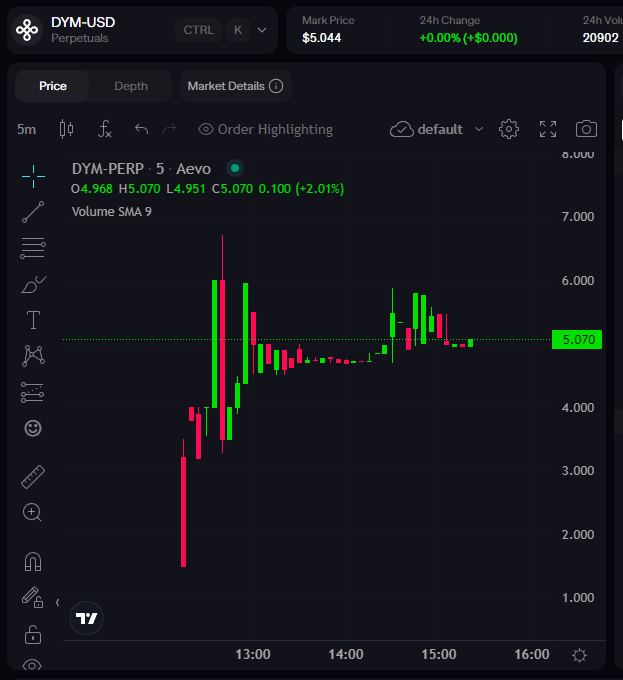Select the trend line drawing tool
This screenshot has height=680, width=623.
(33, 212)
